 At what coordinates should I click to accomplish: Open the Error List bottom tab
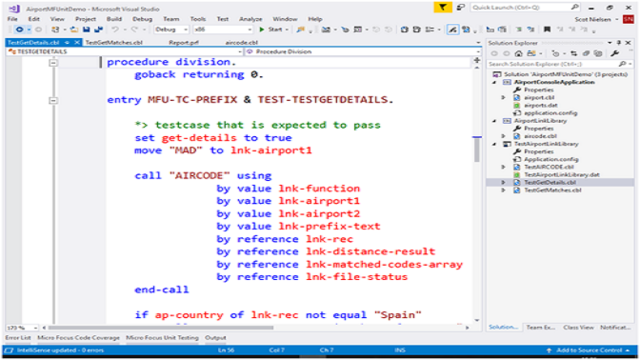click(x=18, y=338)
